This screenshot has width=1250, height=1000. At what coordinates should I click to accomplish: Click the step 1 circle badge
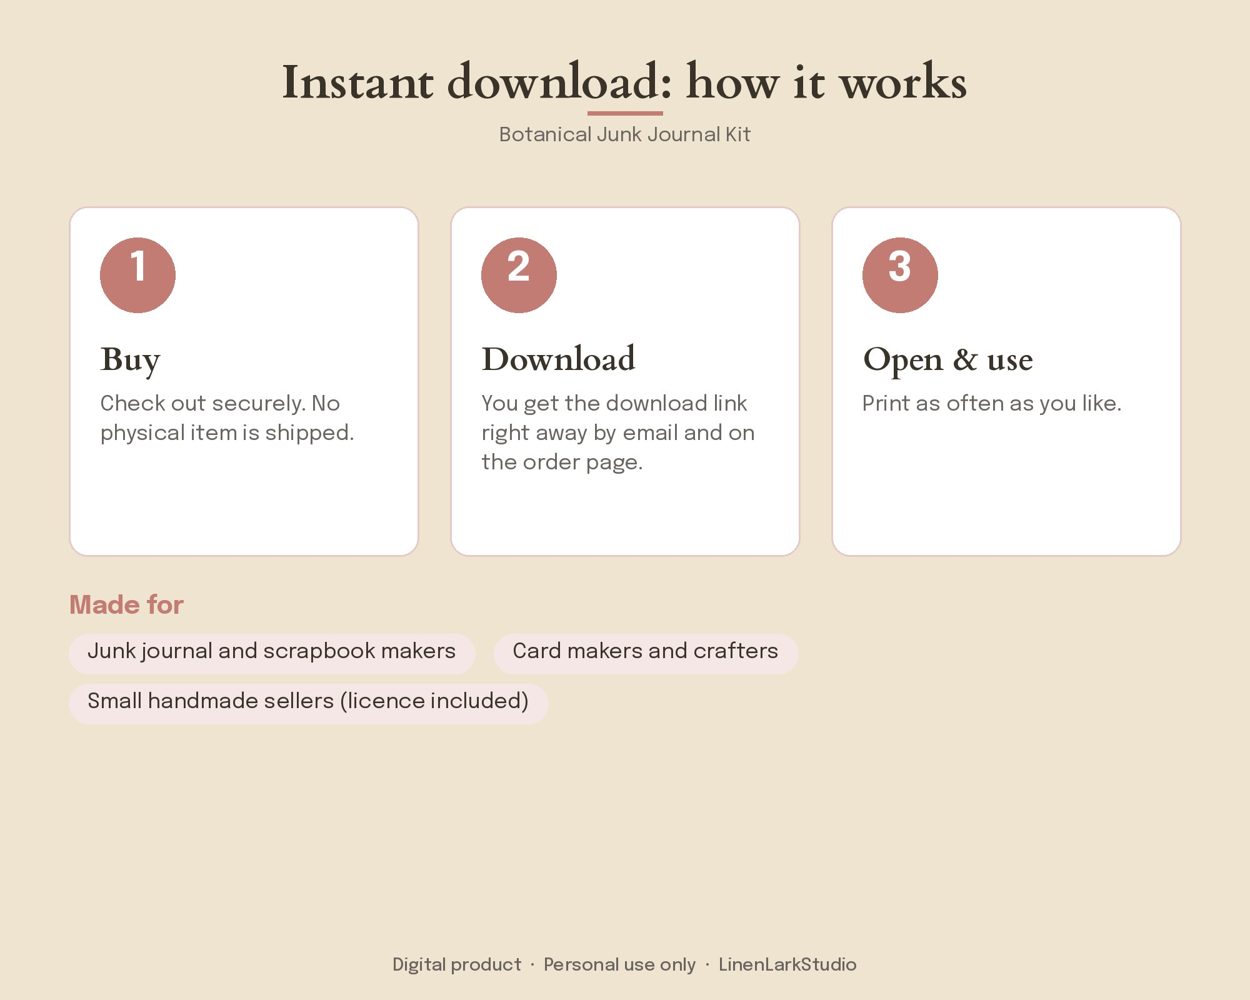138,275
